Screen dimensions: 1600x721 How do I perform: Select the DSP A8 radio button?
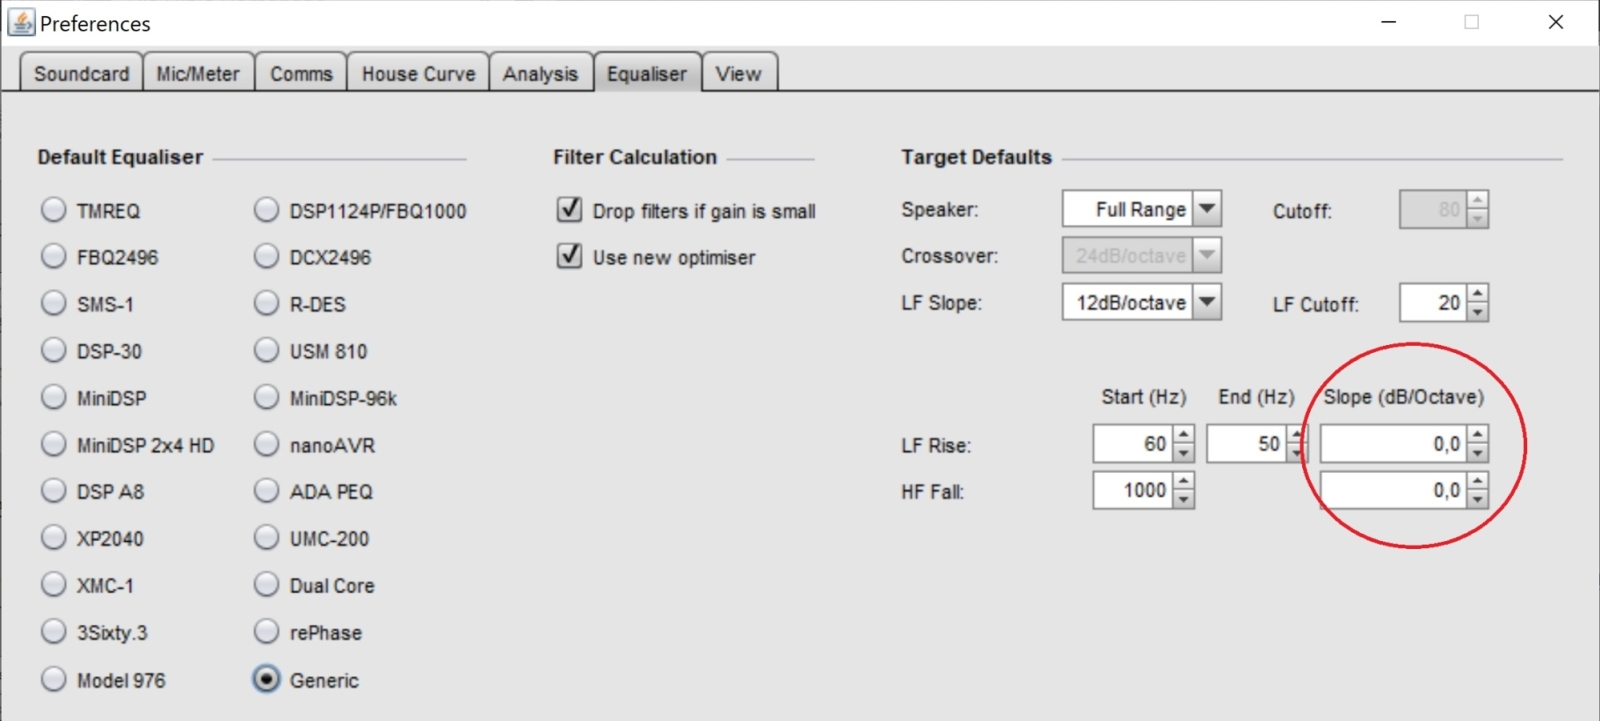(x=53, y=491)
